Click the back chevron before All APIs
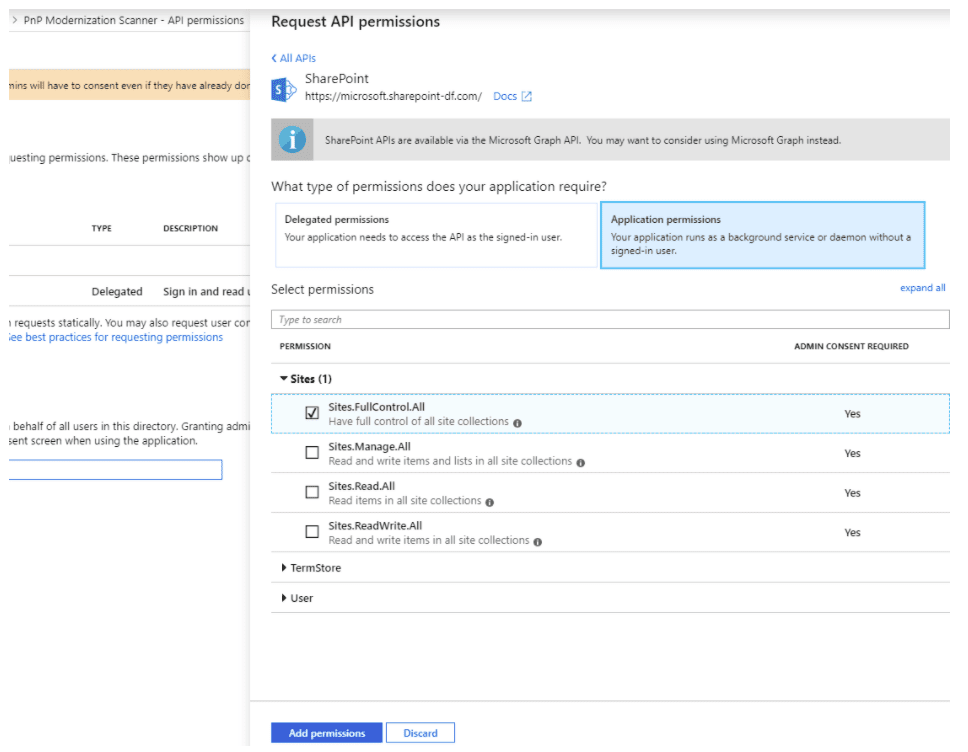The height and width of the screenshot is (752, 968). point(274,58)
